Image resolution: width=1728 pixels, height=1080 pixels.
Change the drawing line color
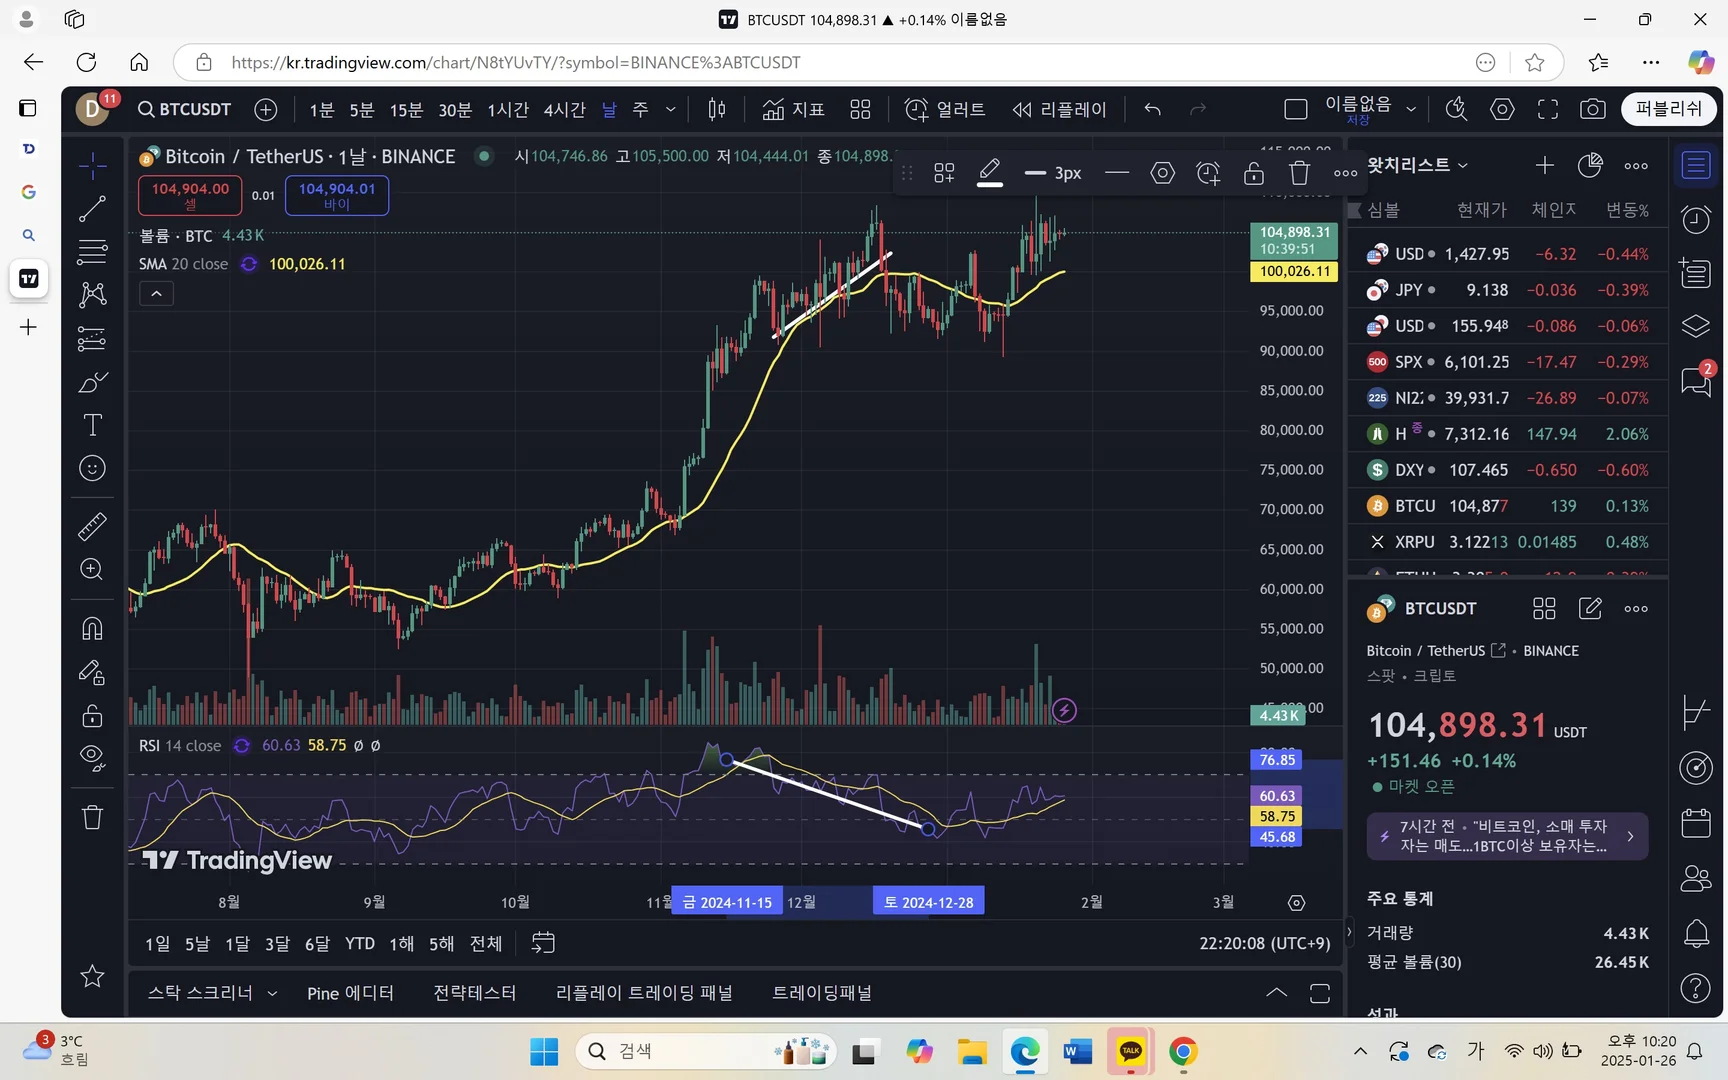click(990, 173)
